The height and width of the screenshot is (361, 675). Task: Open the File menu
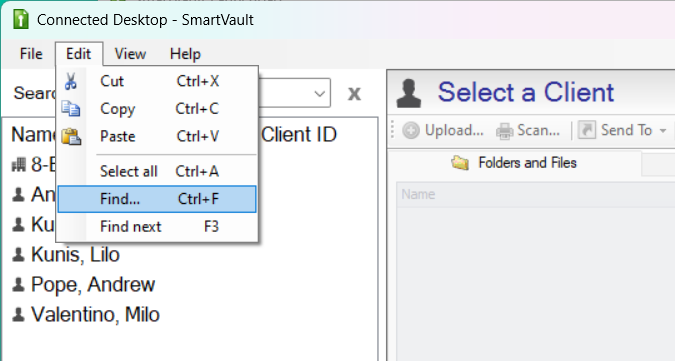tap(31, 54)
